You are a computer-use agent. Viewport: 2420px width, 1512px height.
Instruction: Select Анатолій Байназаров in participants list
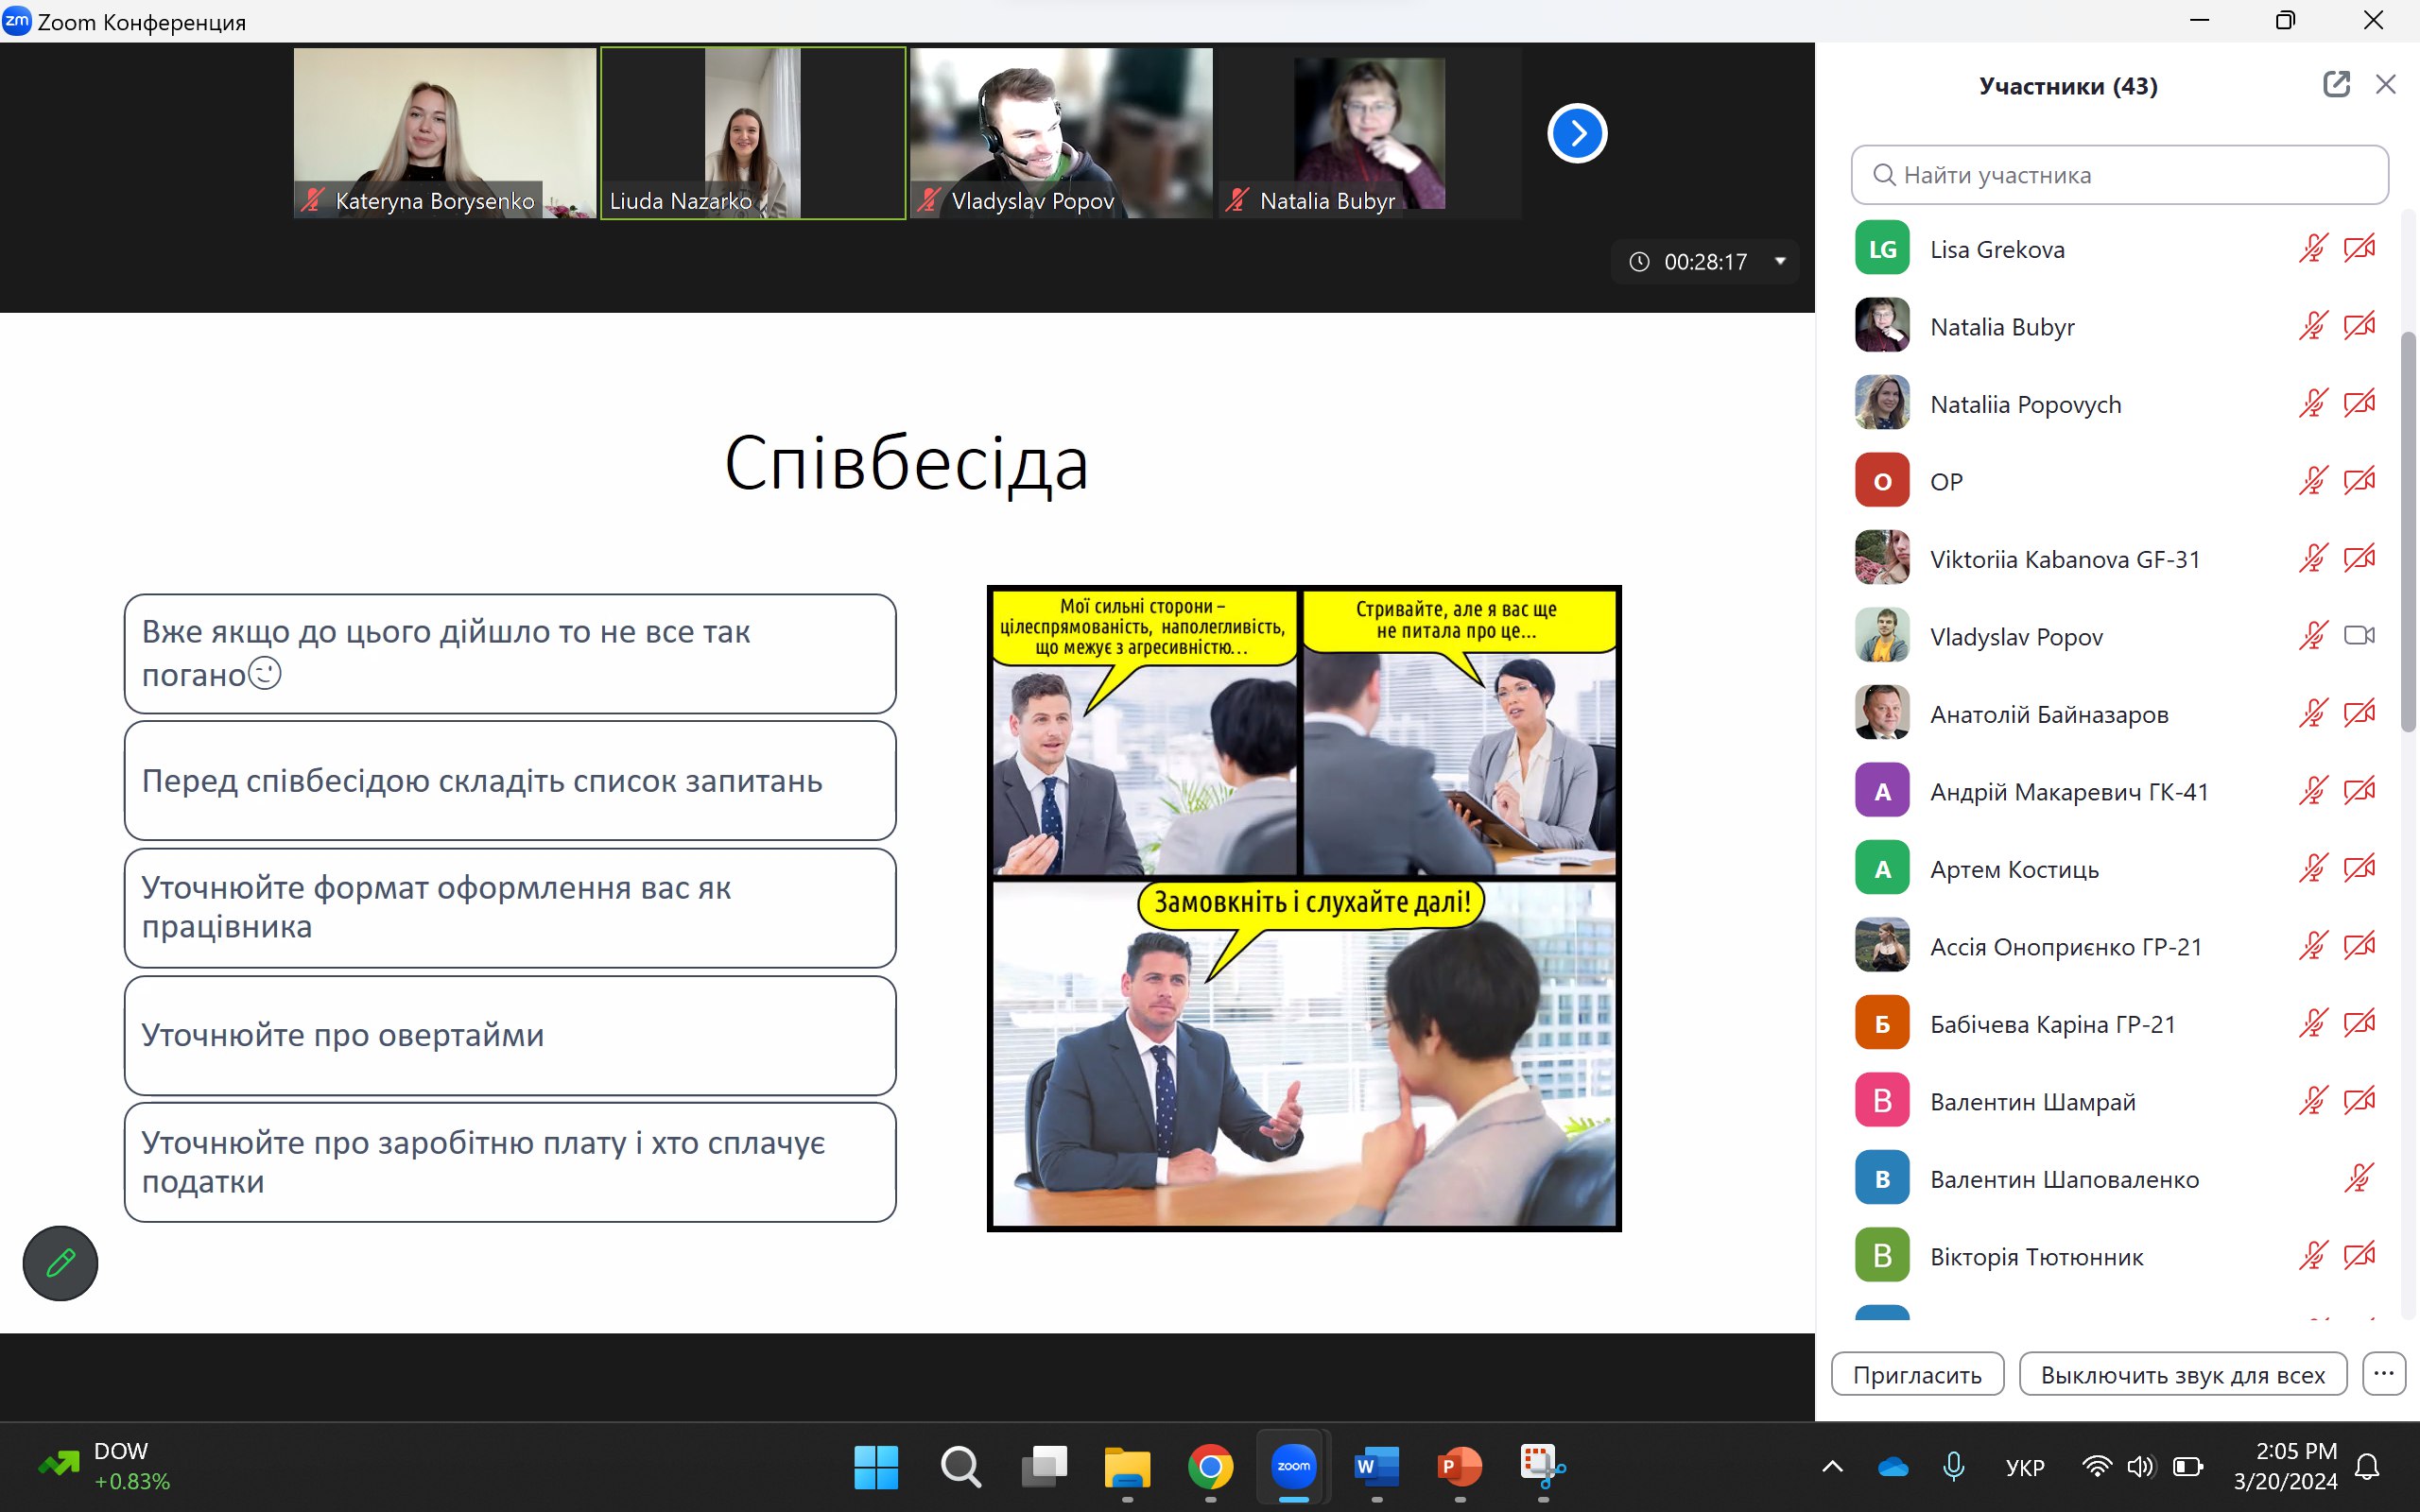coord(2048,714)
